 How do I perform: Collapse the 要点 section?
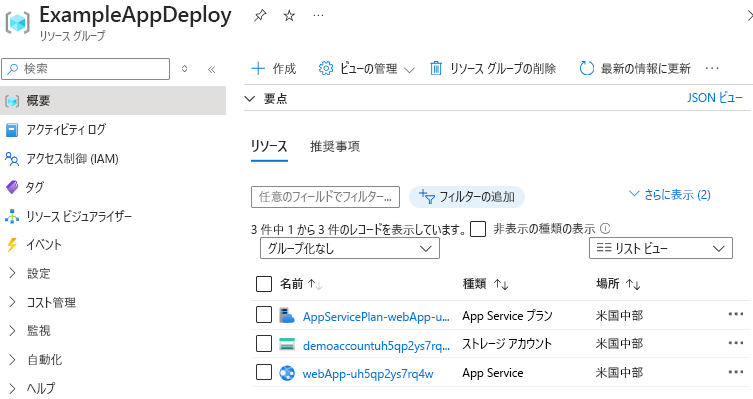tap(249, 99)
